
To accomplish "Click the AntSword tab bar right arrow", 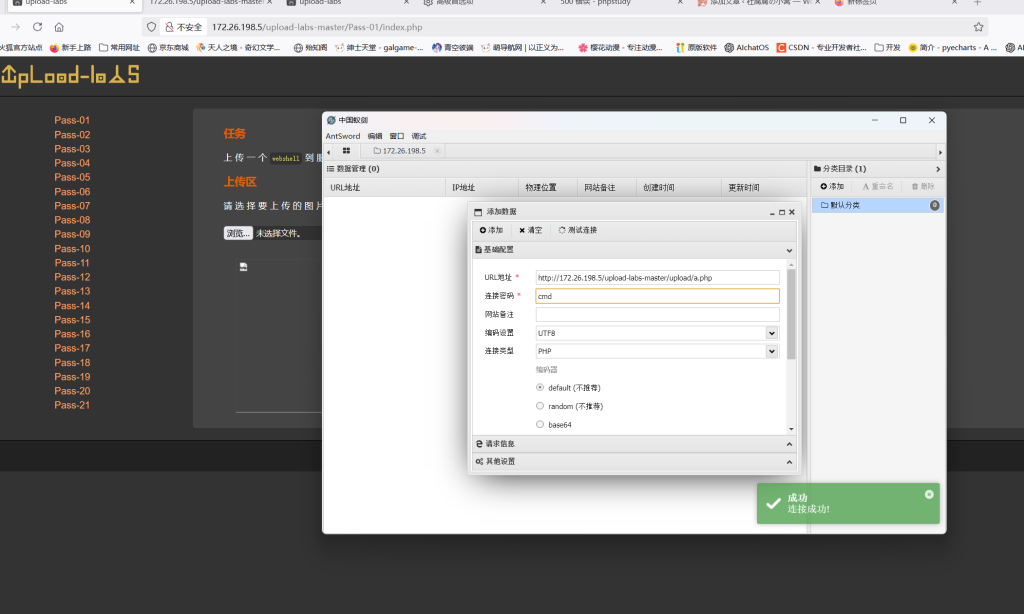I will [x=940, y=152].
